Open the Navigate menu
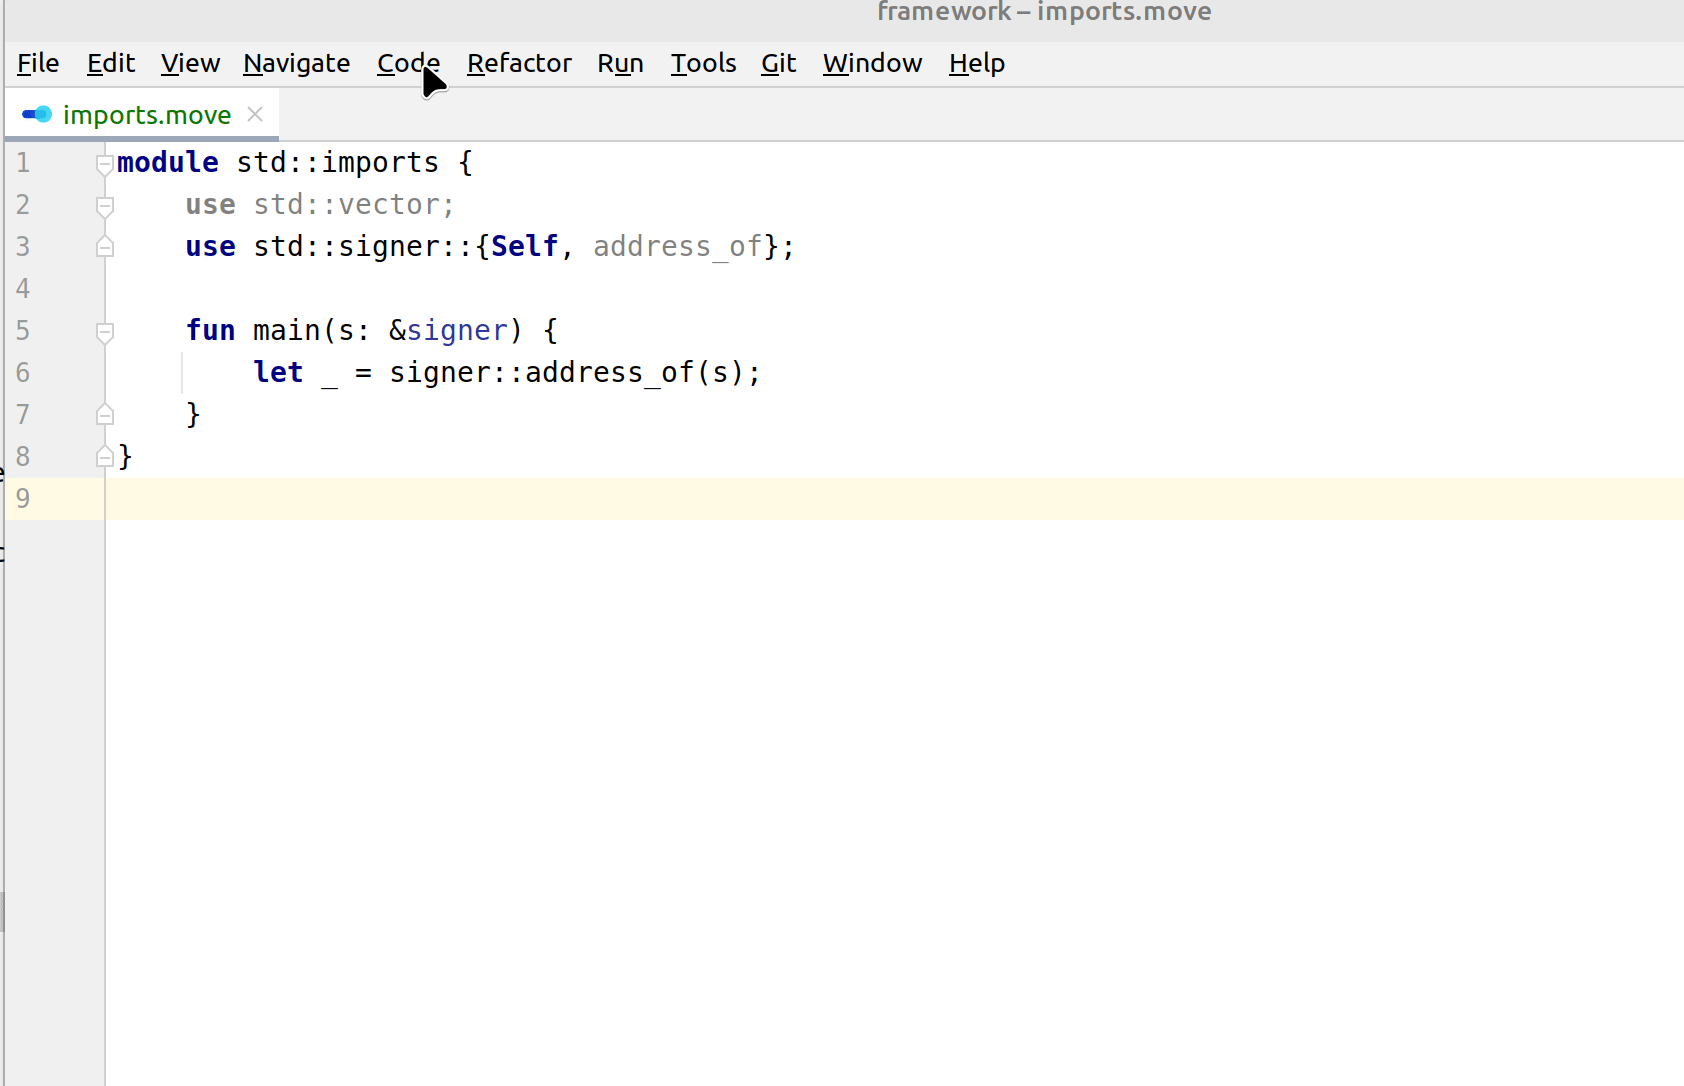This screenshot has height=1086, width=1684. (x=296, y=63)
